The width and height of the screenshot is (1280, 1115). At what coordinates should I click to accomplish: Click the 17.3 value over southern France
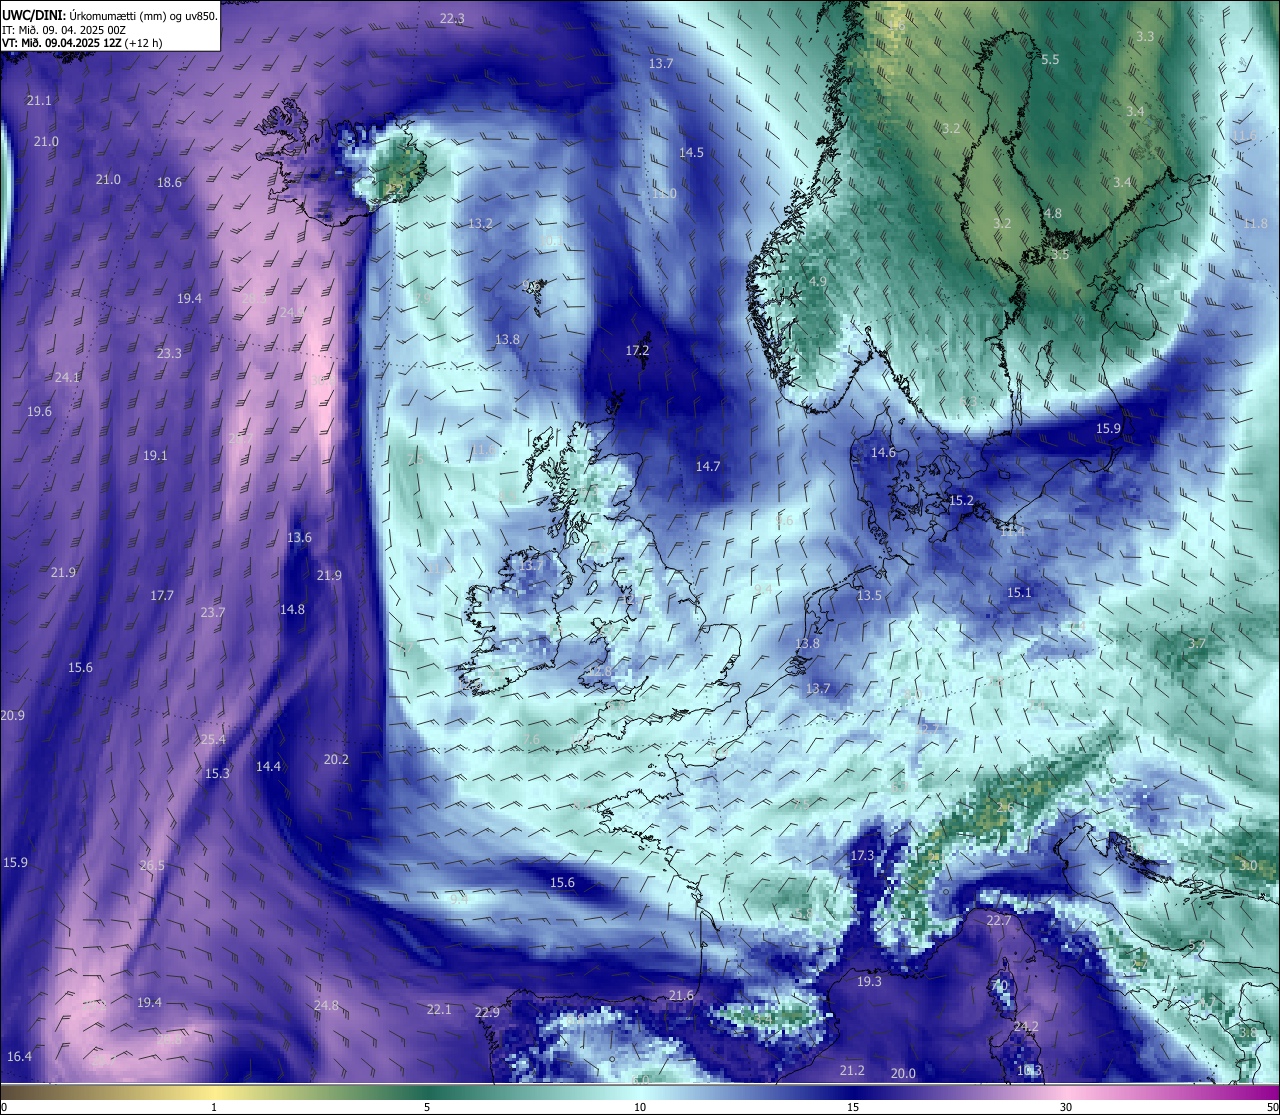862,857
